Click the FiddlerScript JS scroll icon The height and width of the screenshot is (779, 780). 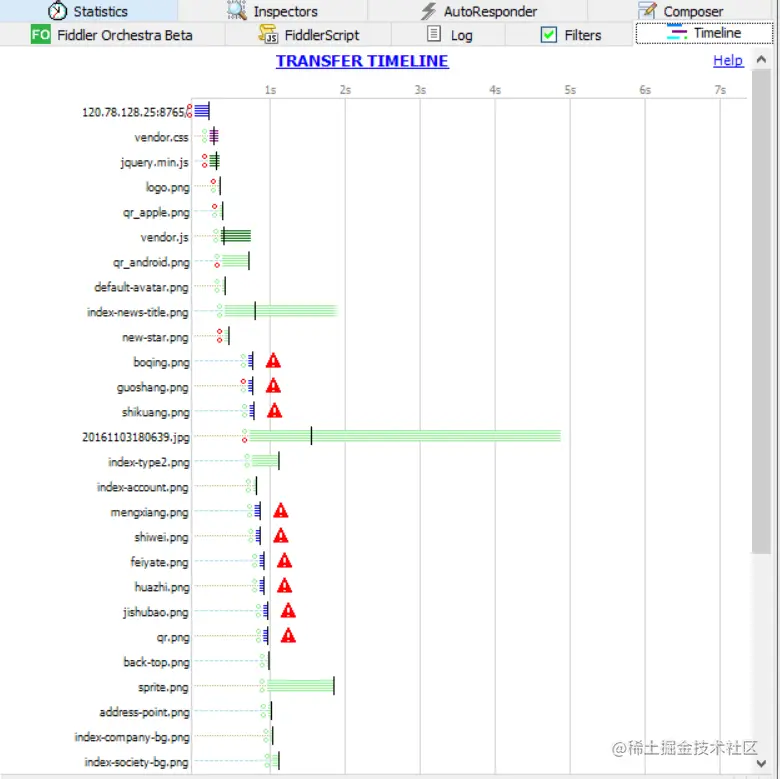click(268, 34)
